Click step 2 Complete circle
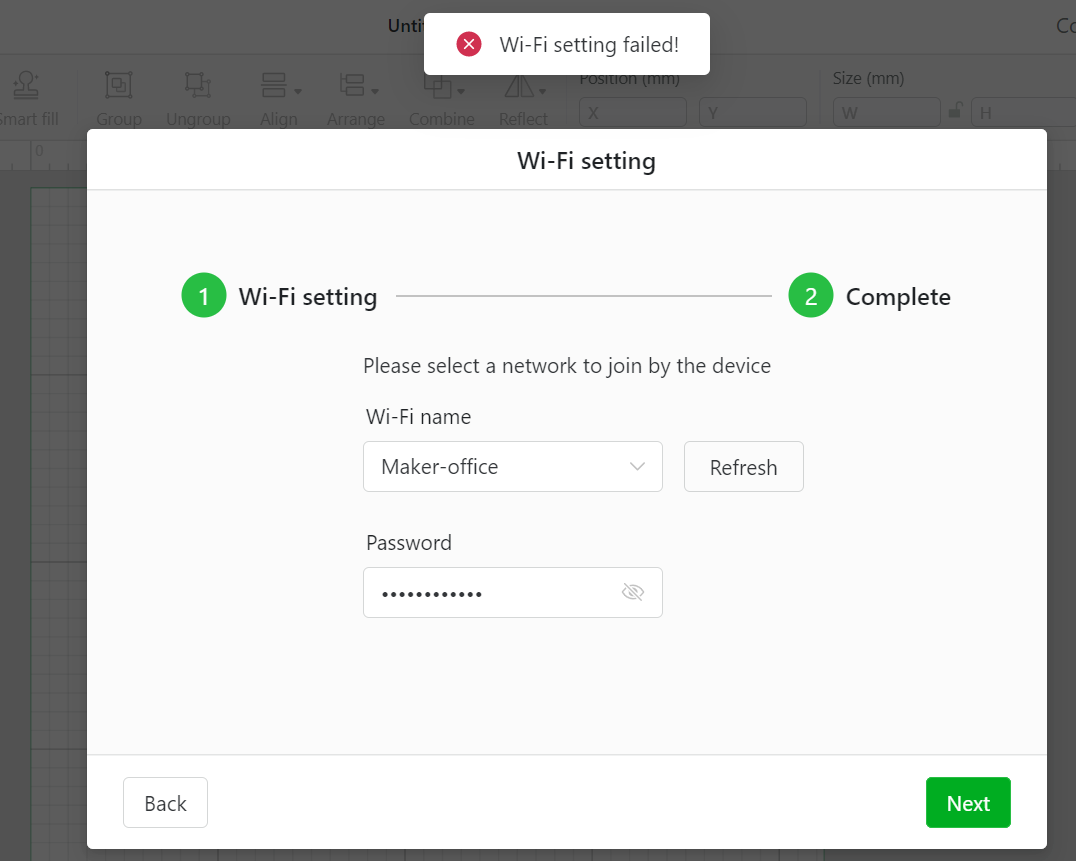Viewport: 1076px width, 861px height. click(x=810, y=297)
